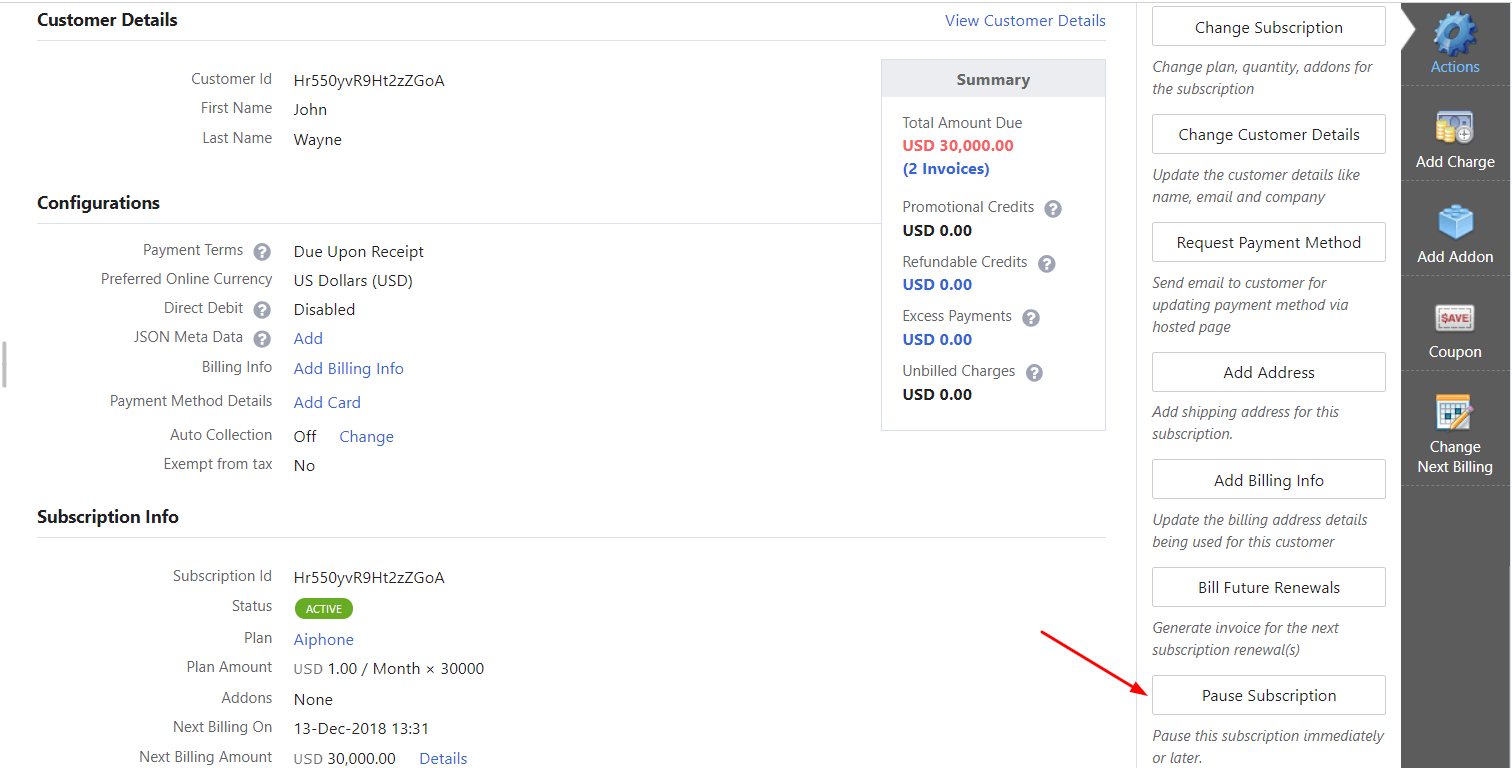This screenshot has height=768, width=1512.
Task: Open the Aiphone plan link
Action: (x=323, y=639)
